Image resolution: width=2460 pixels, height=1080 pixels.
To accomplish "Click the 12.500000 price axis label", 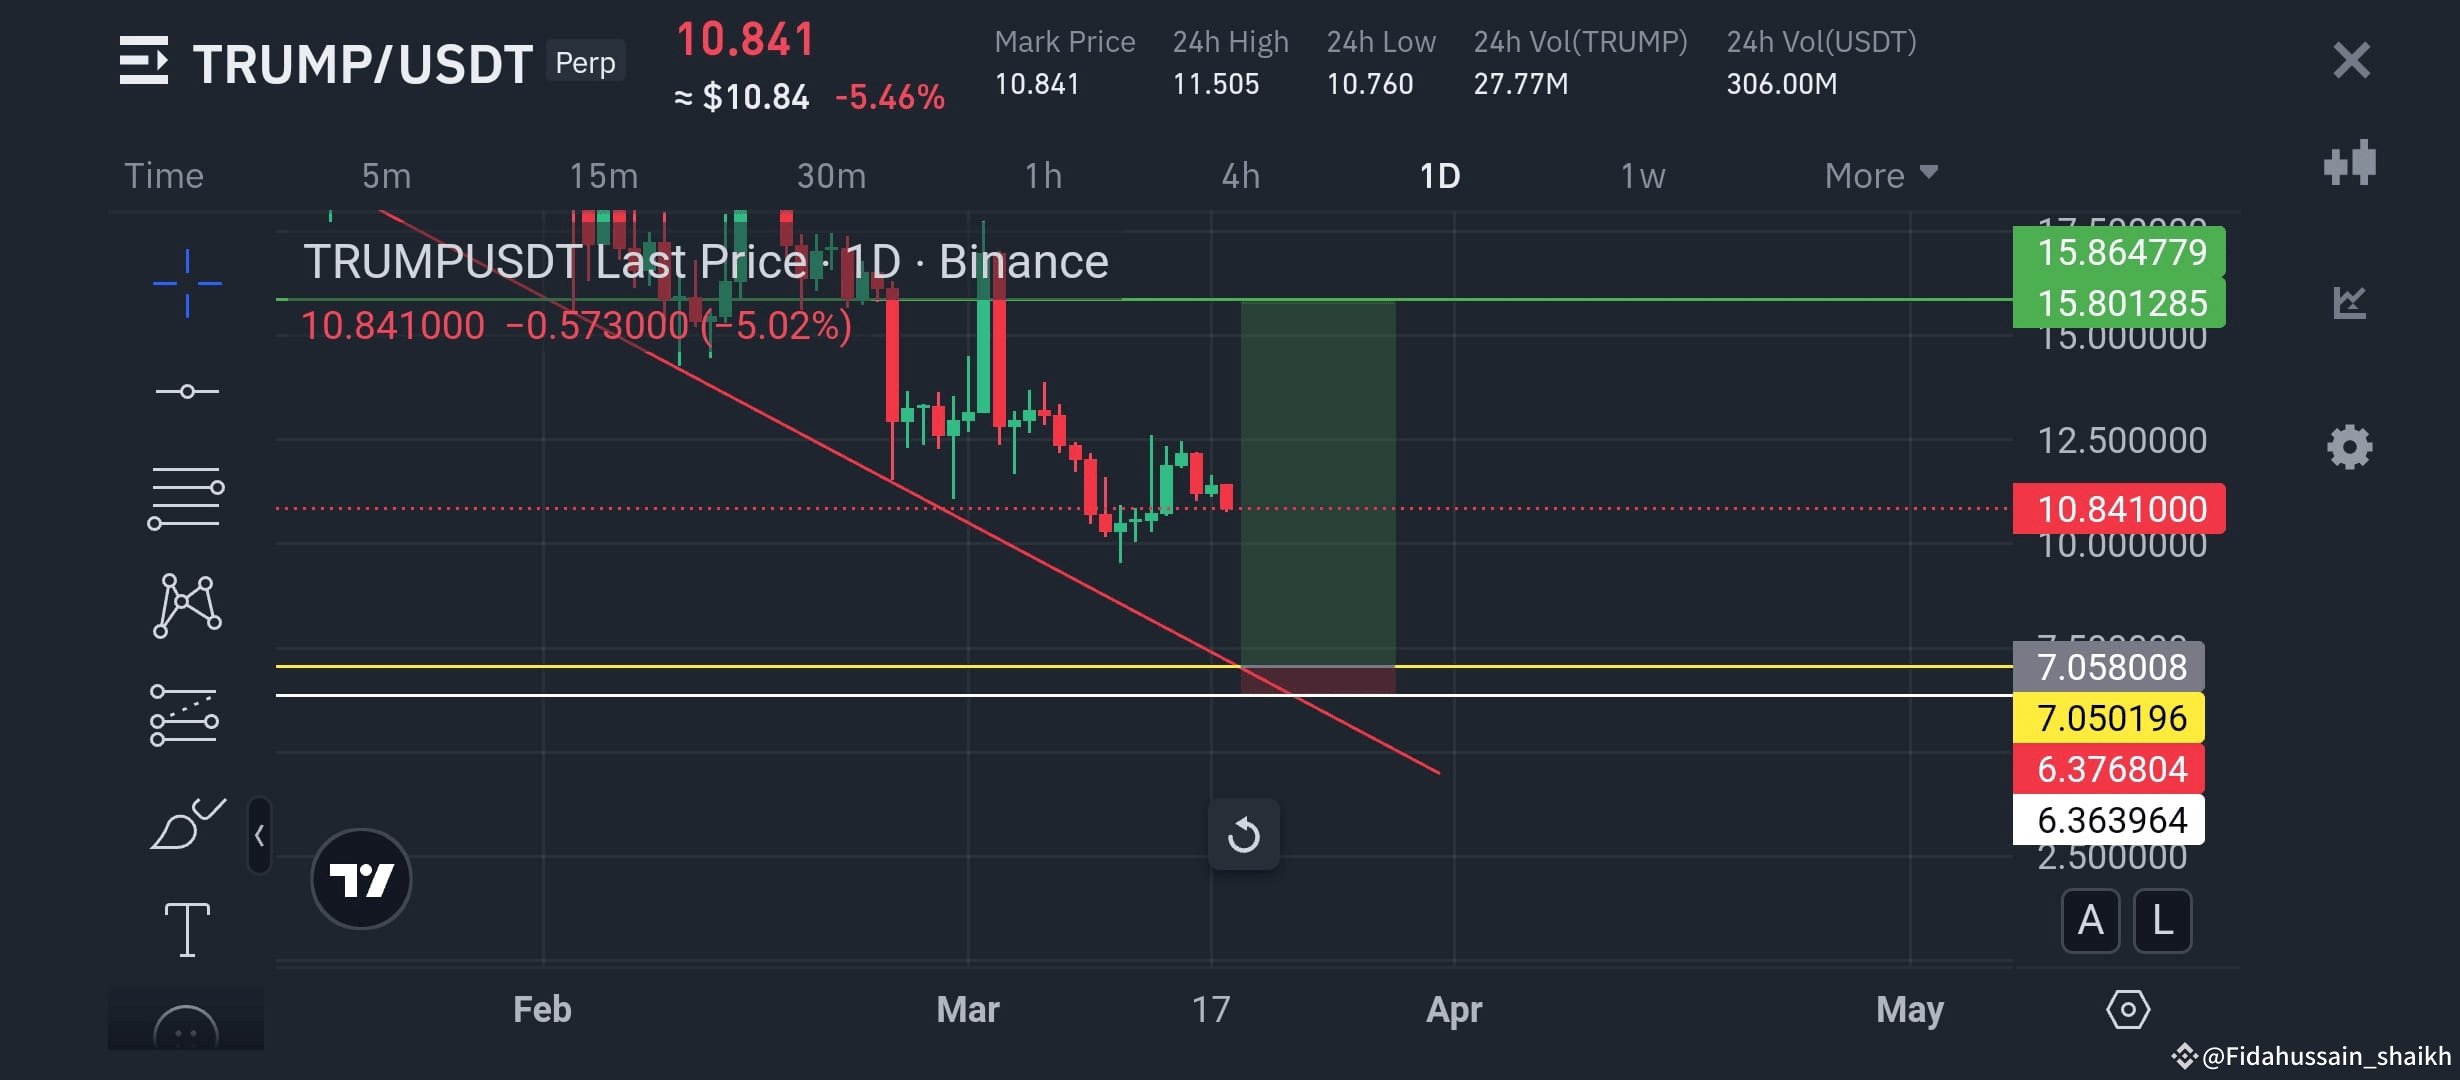I will 2122,440.
